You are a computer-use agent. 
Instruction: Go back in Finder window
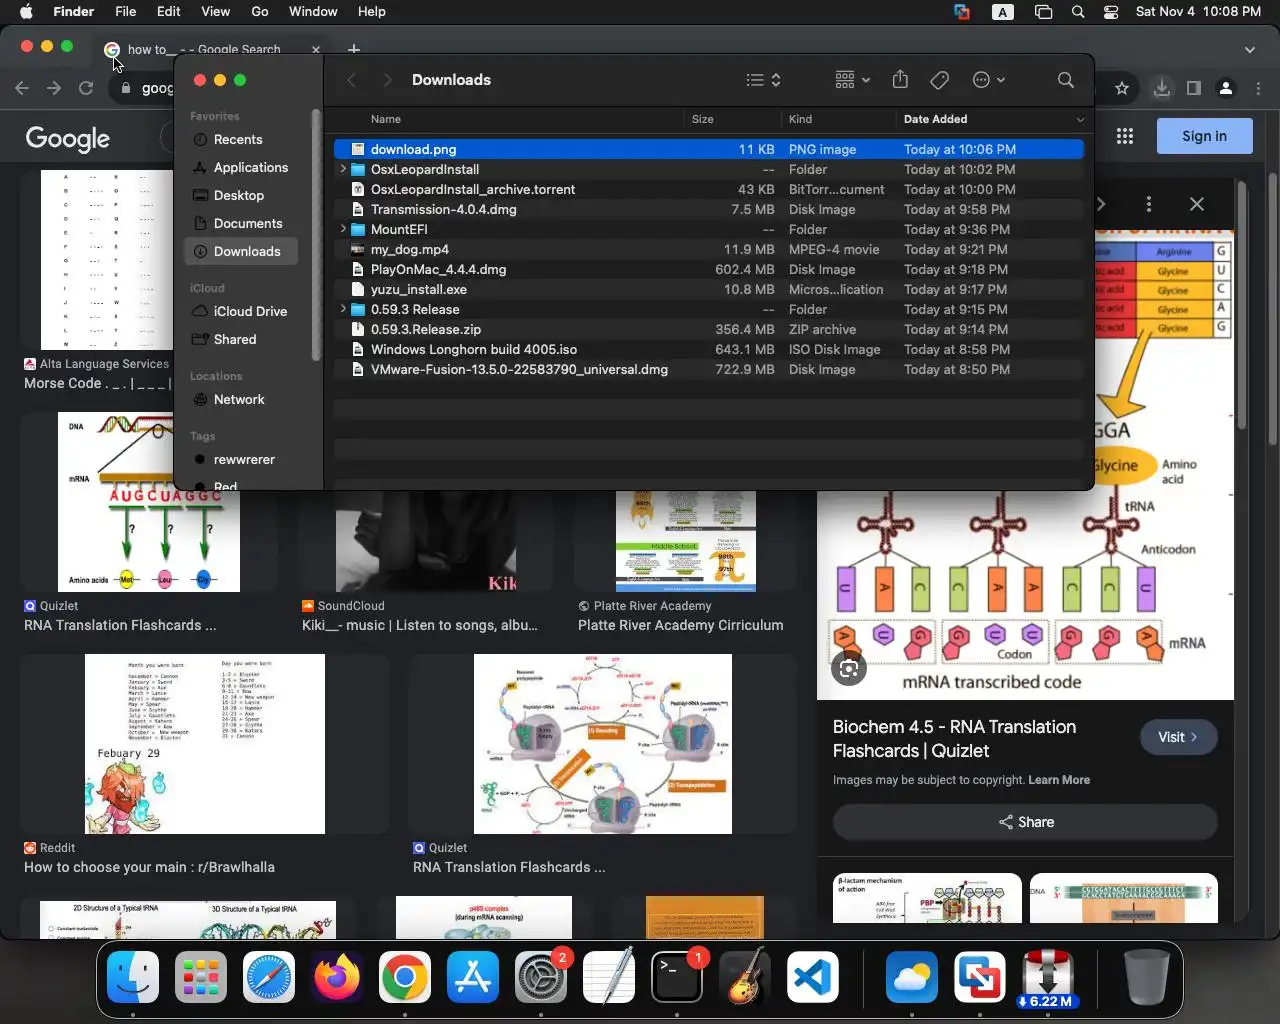pyautogui.click(x=351, y=80)
